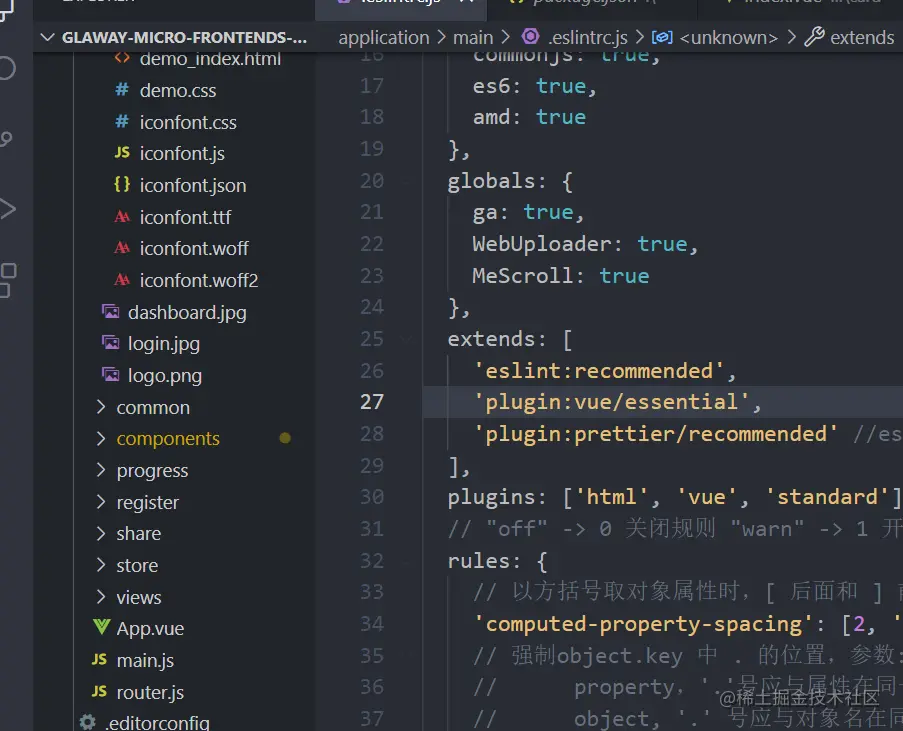Open Extensions view in activity bar
Image resolution: width=903 pixels, height=731 pixels.
point(7,280)
